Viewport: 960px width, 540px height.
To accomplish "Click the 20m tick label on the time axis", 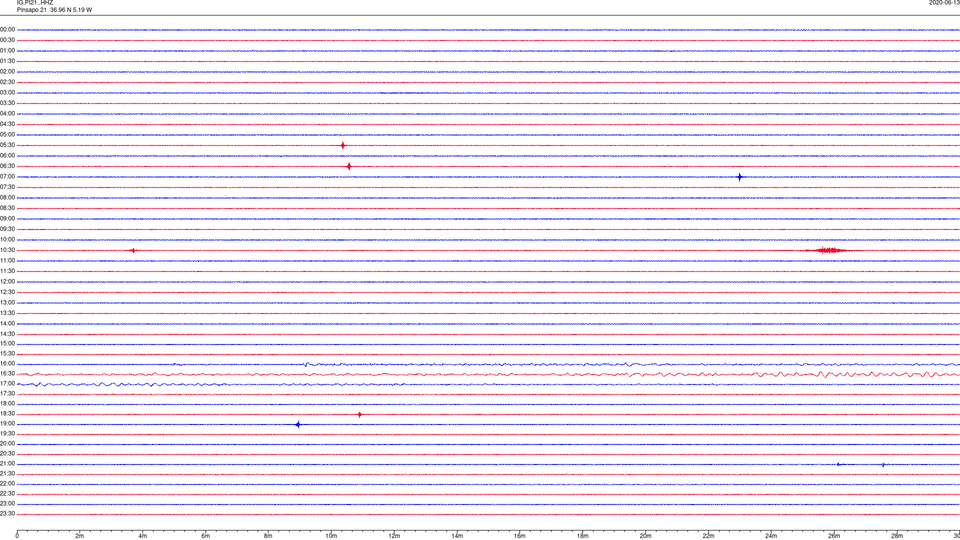I will (x=645, y=536).
